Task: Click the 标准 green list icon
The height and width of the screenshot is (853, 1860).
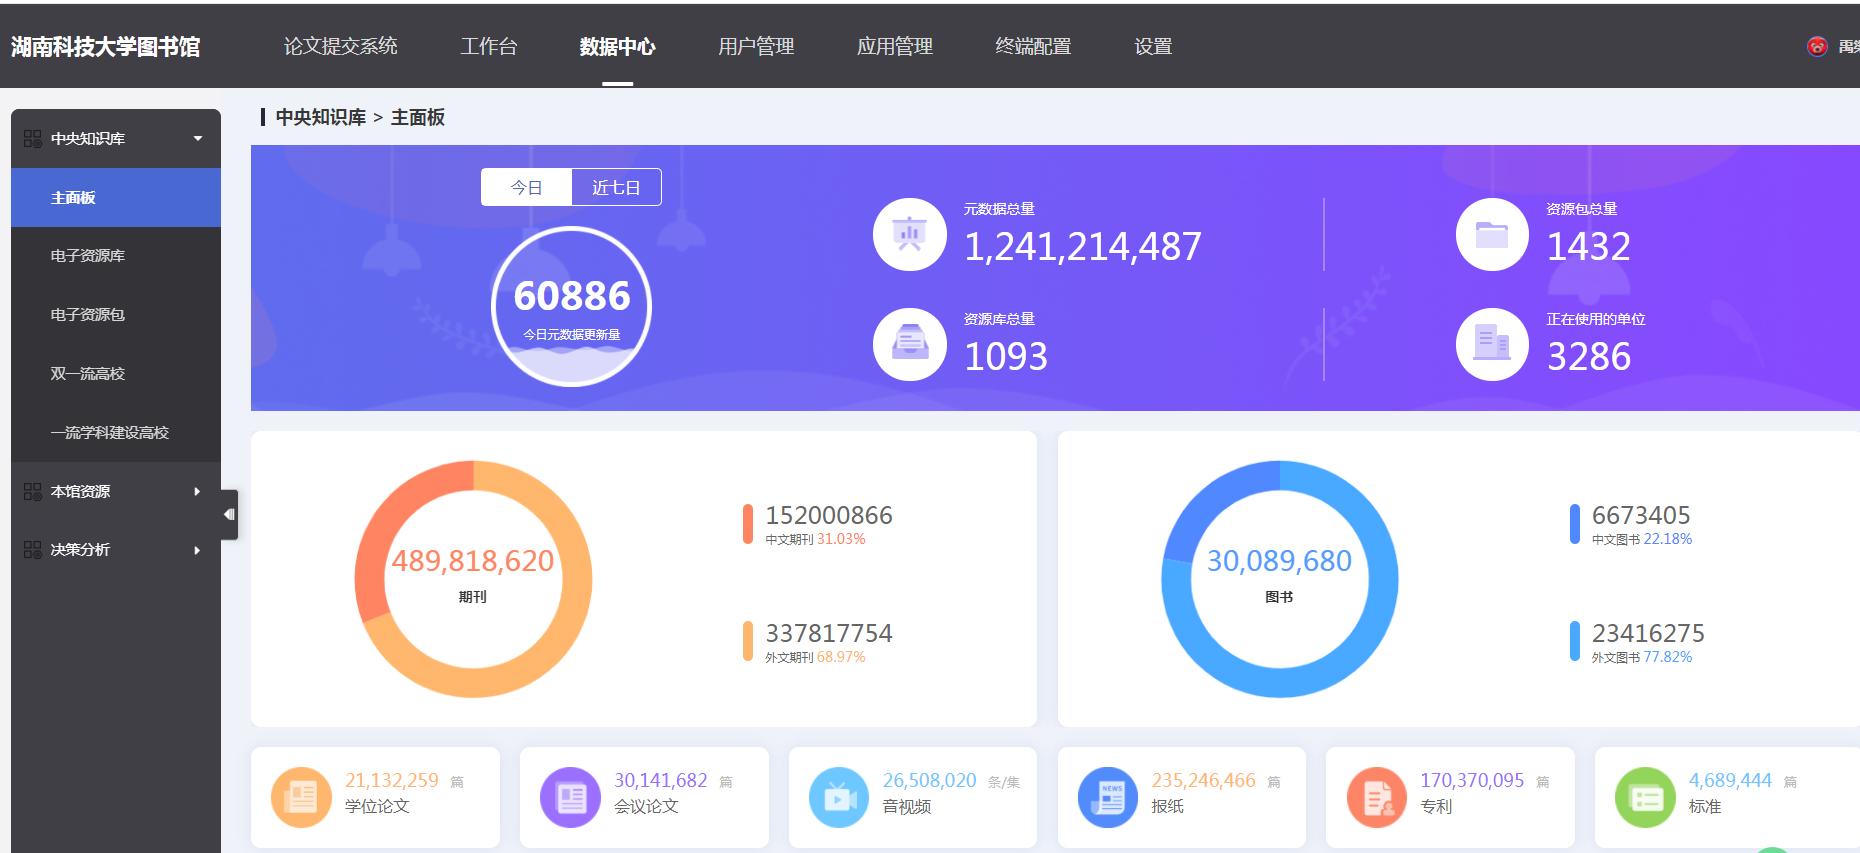Action: [1645, 797]
